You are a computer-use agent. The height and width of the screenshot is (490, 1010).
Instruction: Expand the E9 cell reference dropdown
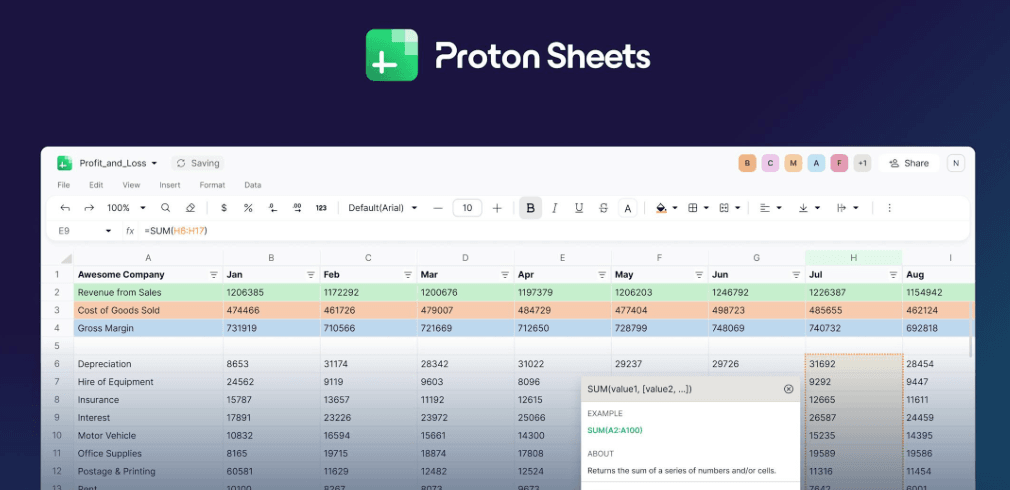pyautogui.click(x=108, y=231)
